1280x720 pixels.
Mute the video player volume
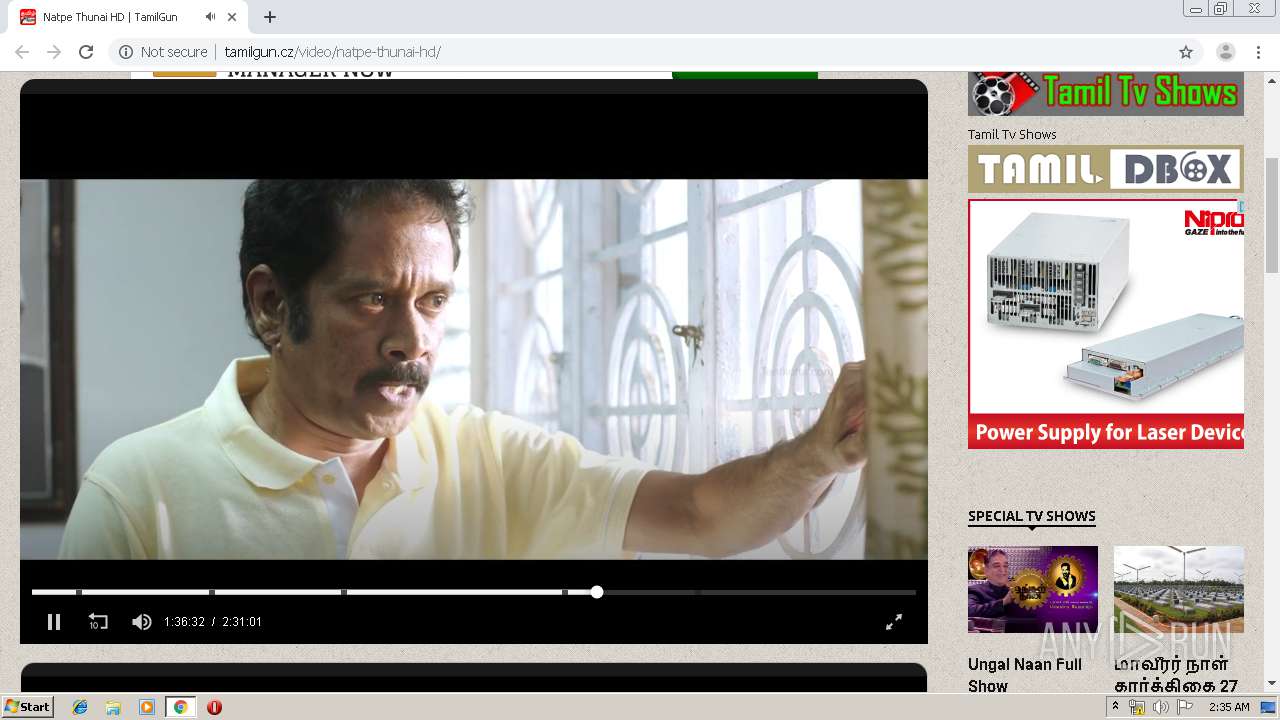pyautogui.click(x=142, y=622)
